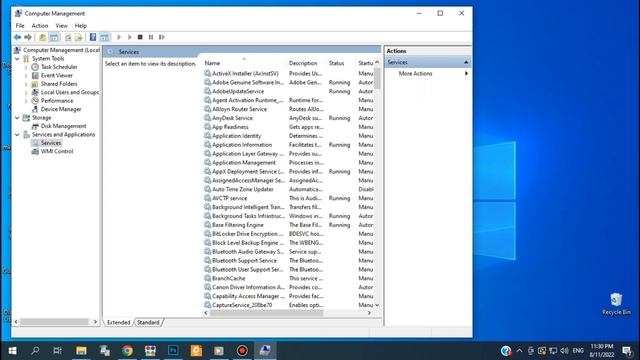Collapse the Storage tree node
Image resolution: width=640 pixels, height=360 pixels.
click(x=17, y=118)
